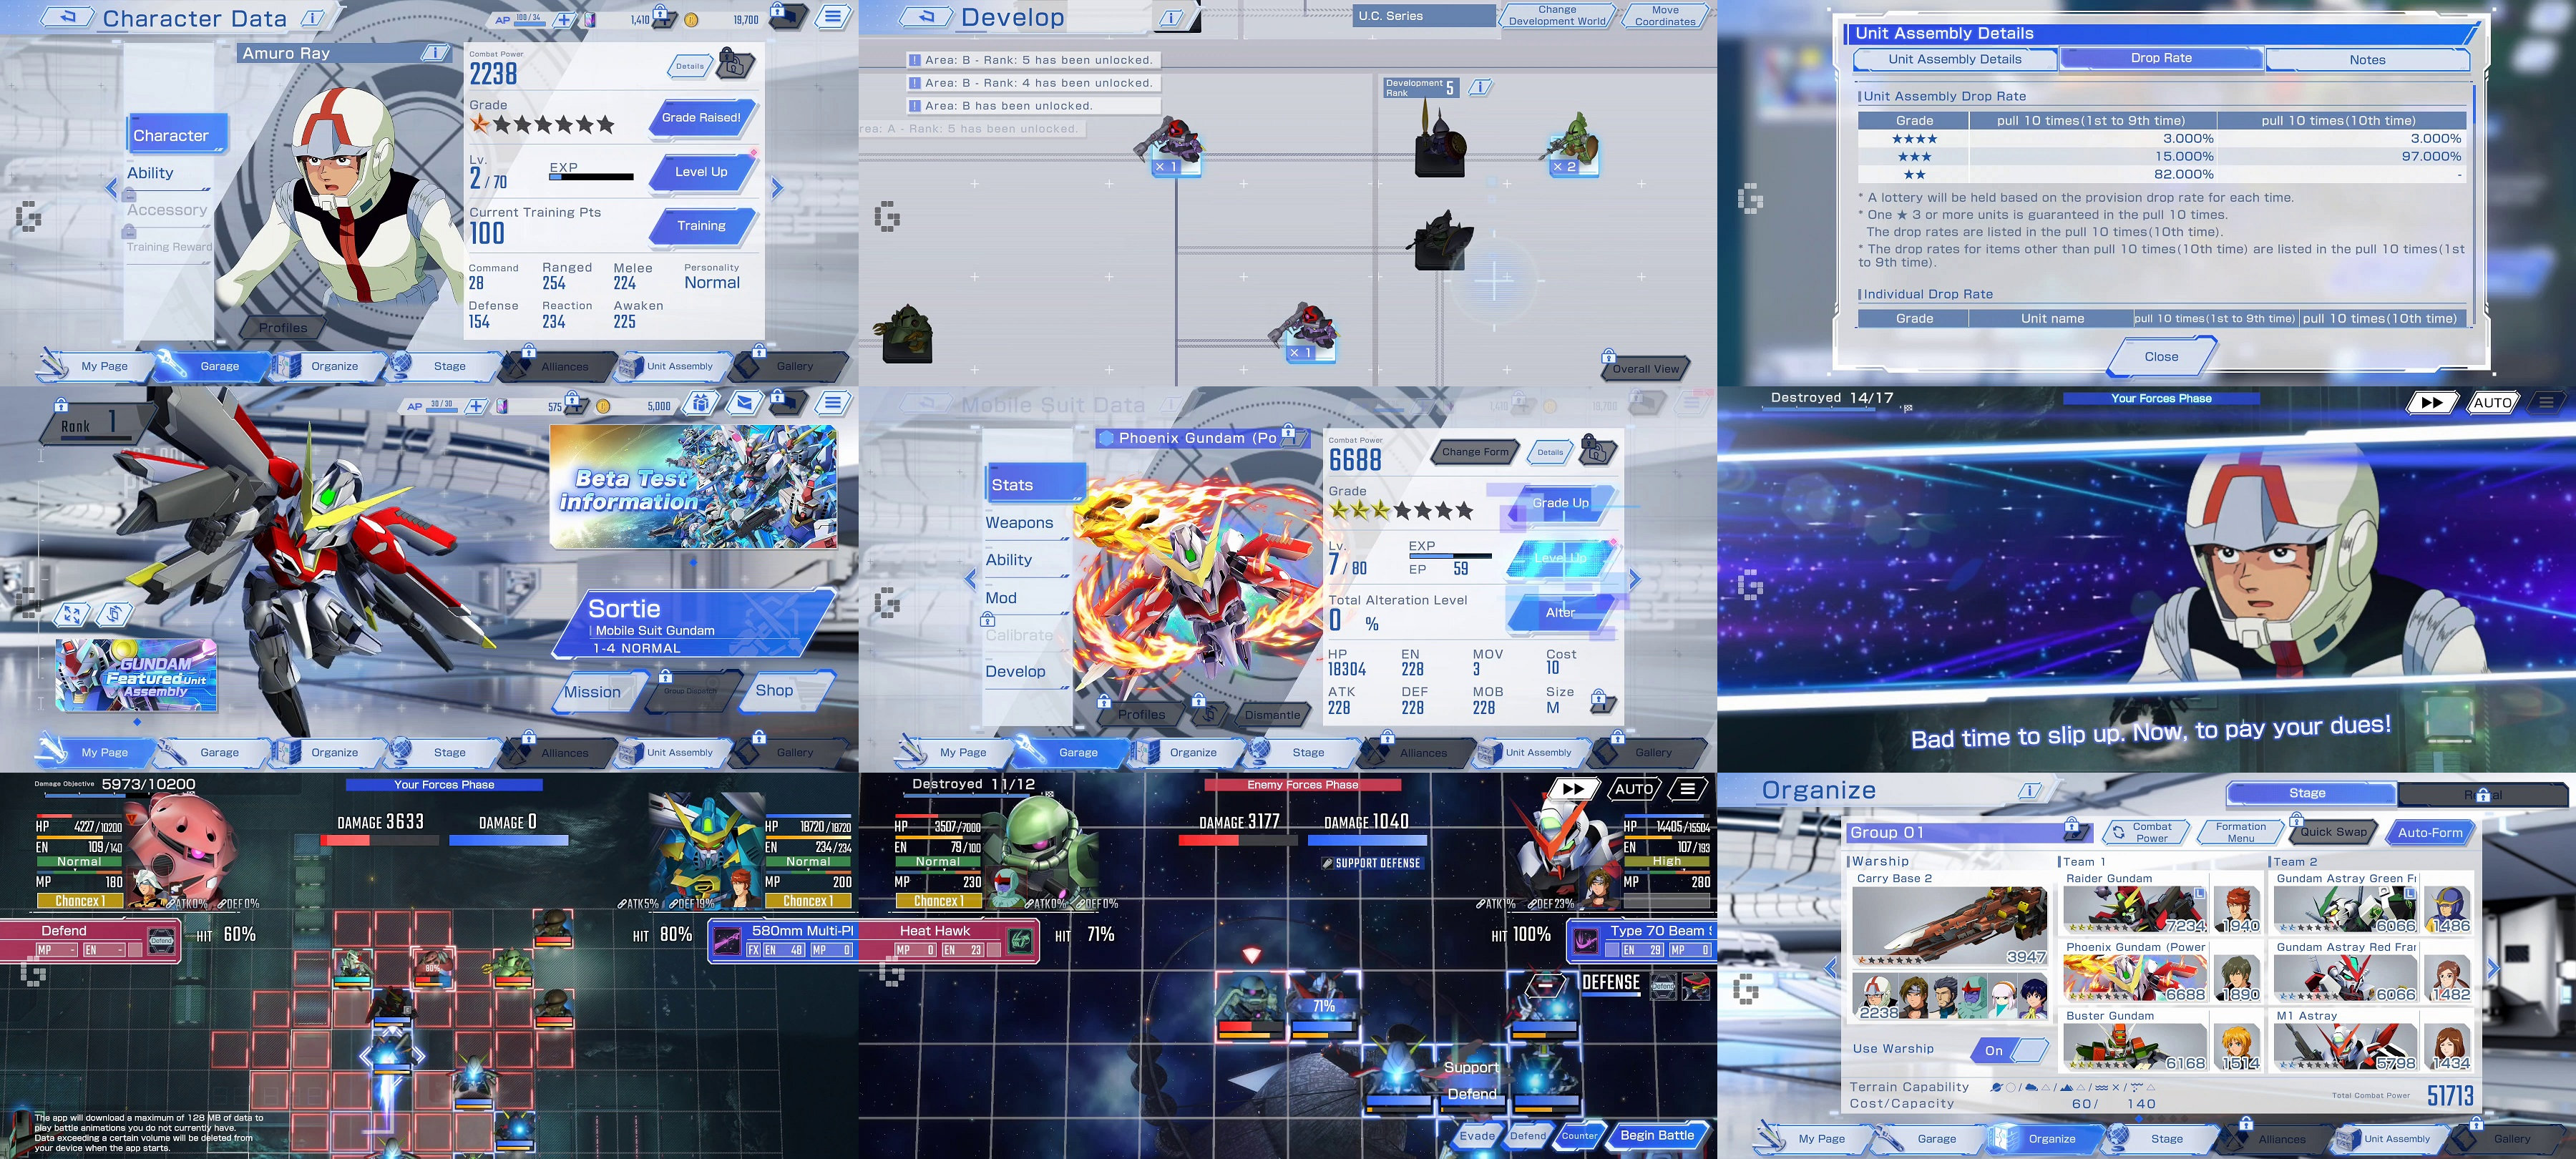Switch to the Notes tab
The image size is (2576, 1159).
(x=2366, y=60)
